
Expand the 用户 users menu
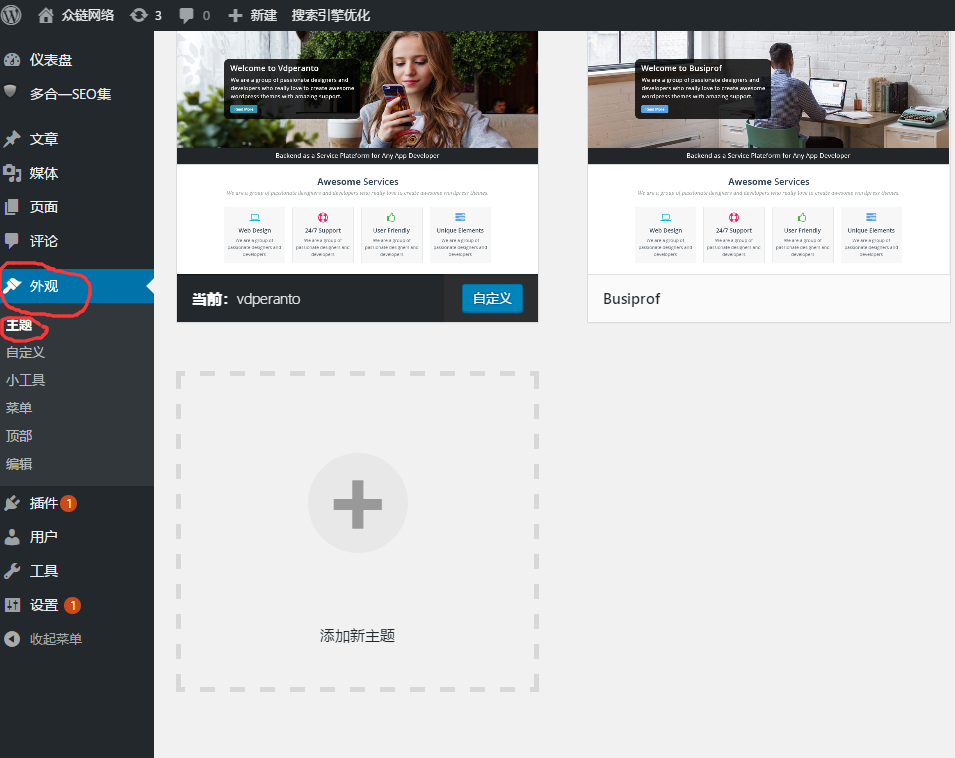click(43, 537)
